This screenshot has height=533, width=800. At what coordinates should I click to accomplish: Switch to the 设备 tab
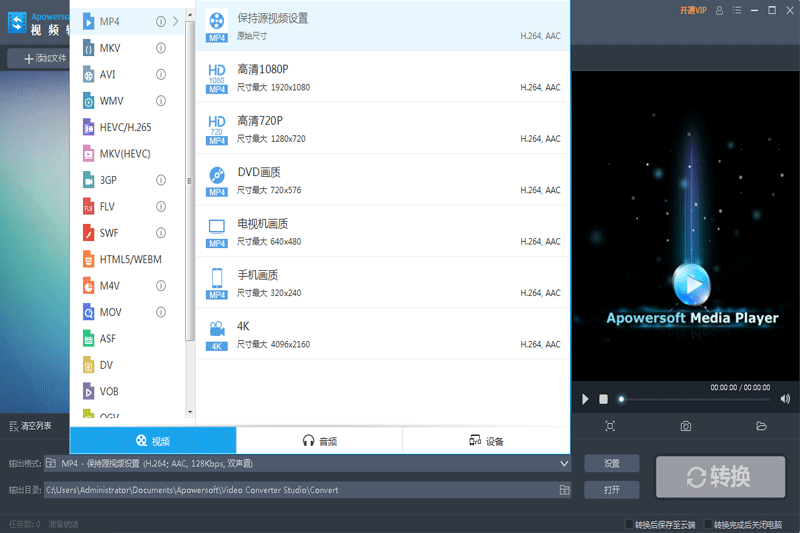pos(486,441)
